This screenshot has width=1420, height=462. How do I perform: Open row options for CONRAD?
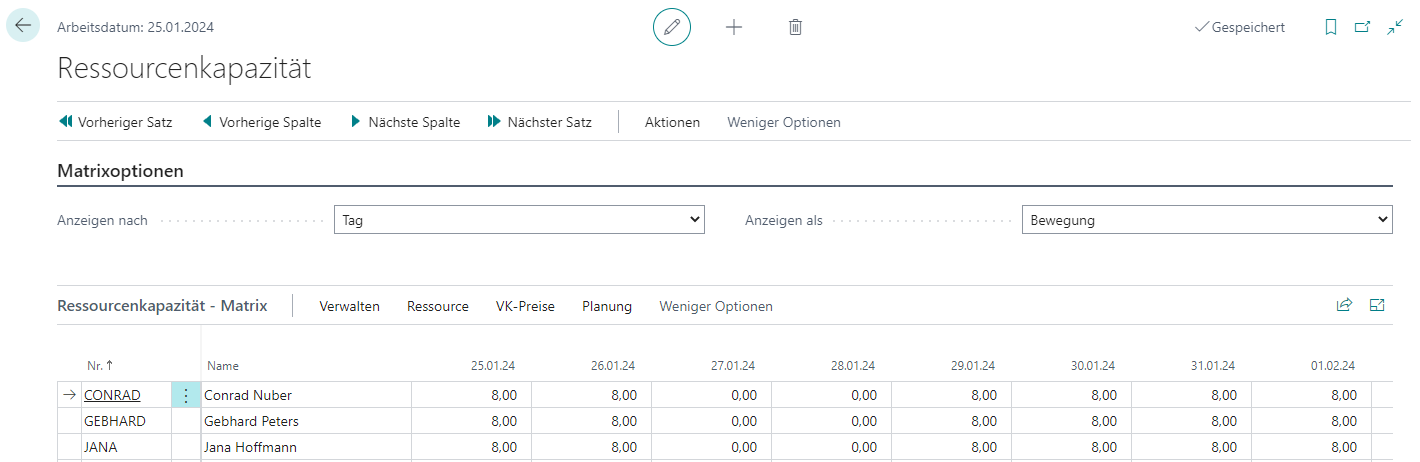coord(185,395)
